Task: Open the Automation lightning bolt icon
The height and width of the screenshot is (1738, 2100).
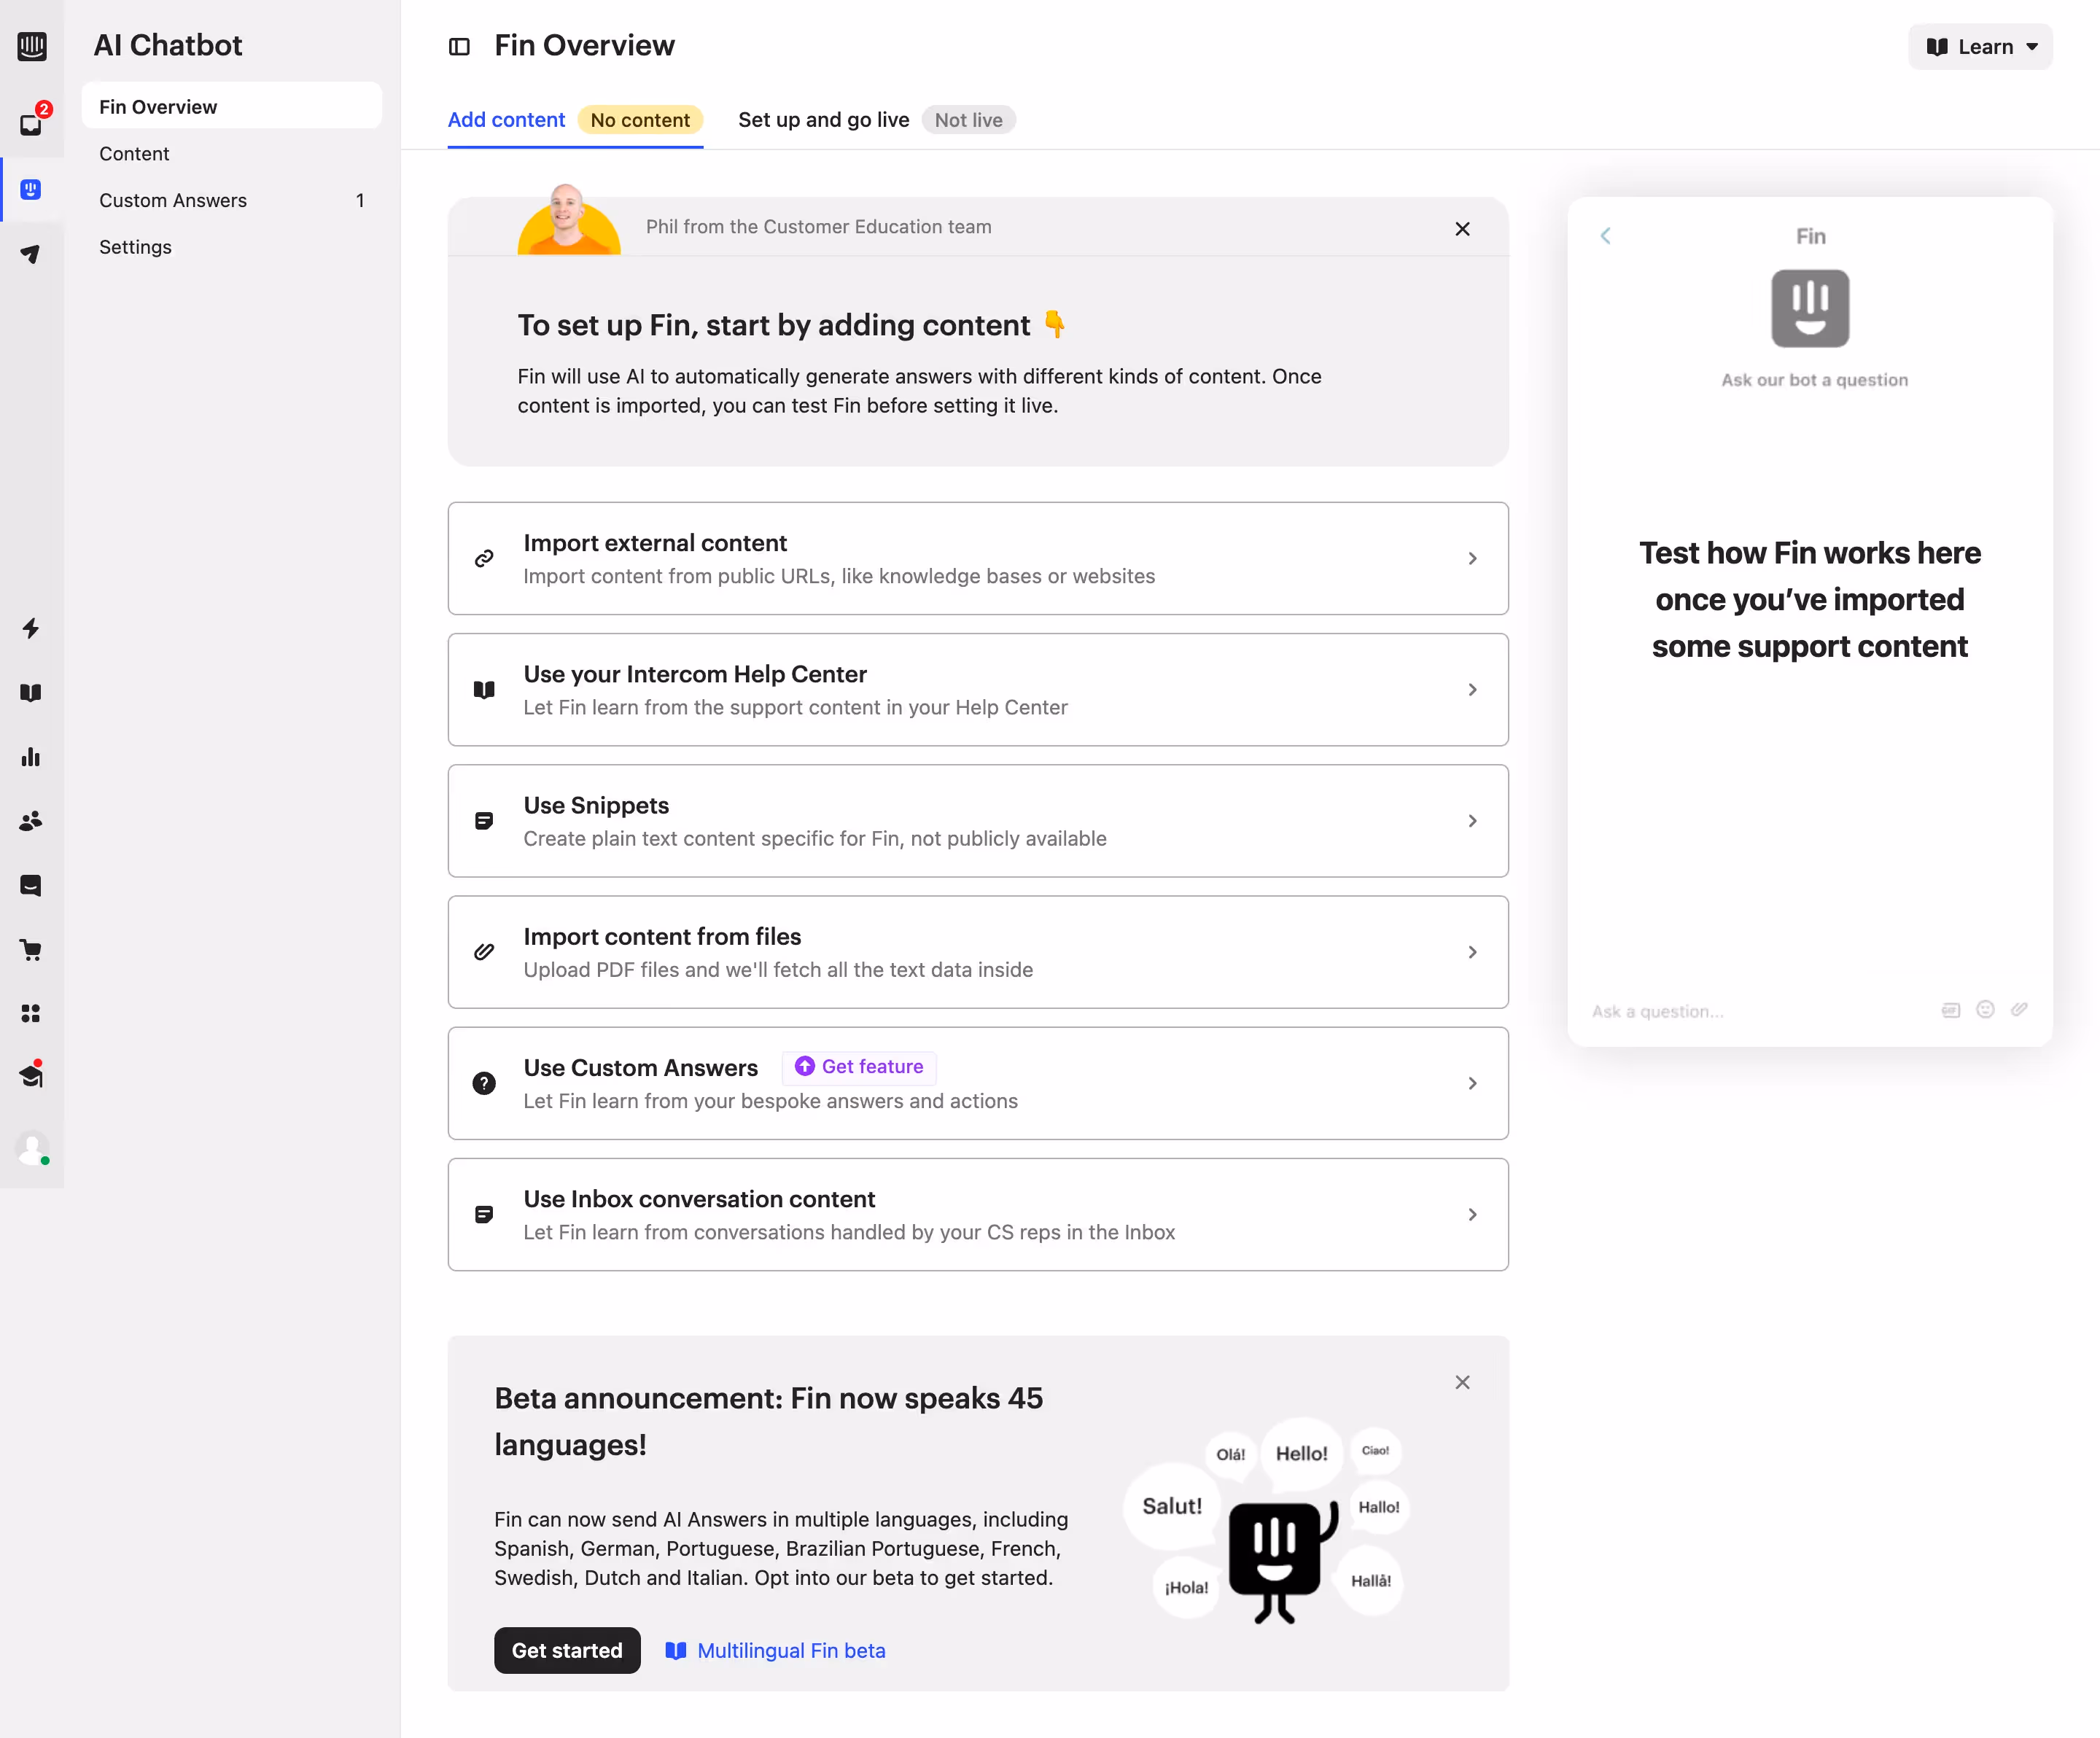Action: click(x=32, y=629)
